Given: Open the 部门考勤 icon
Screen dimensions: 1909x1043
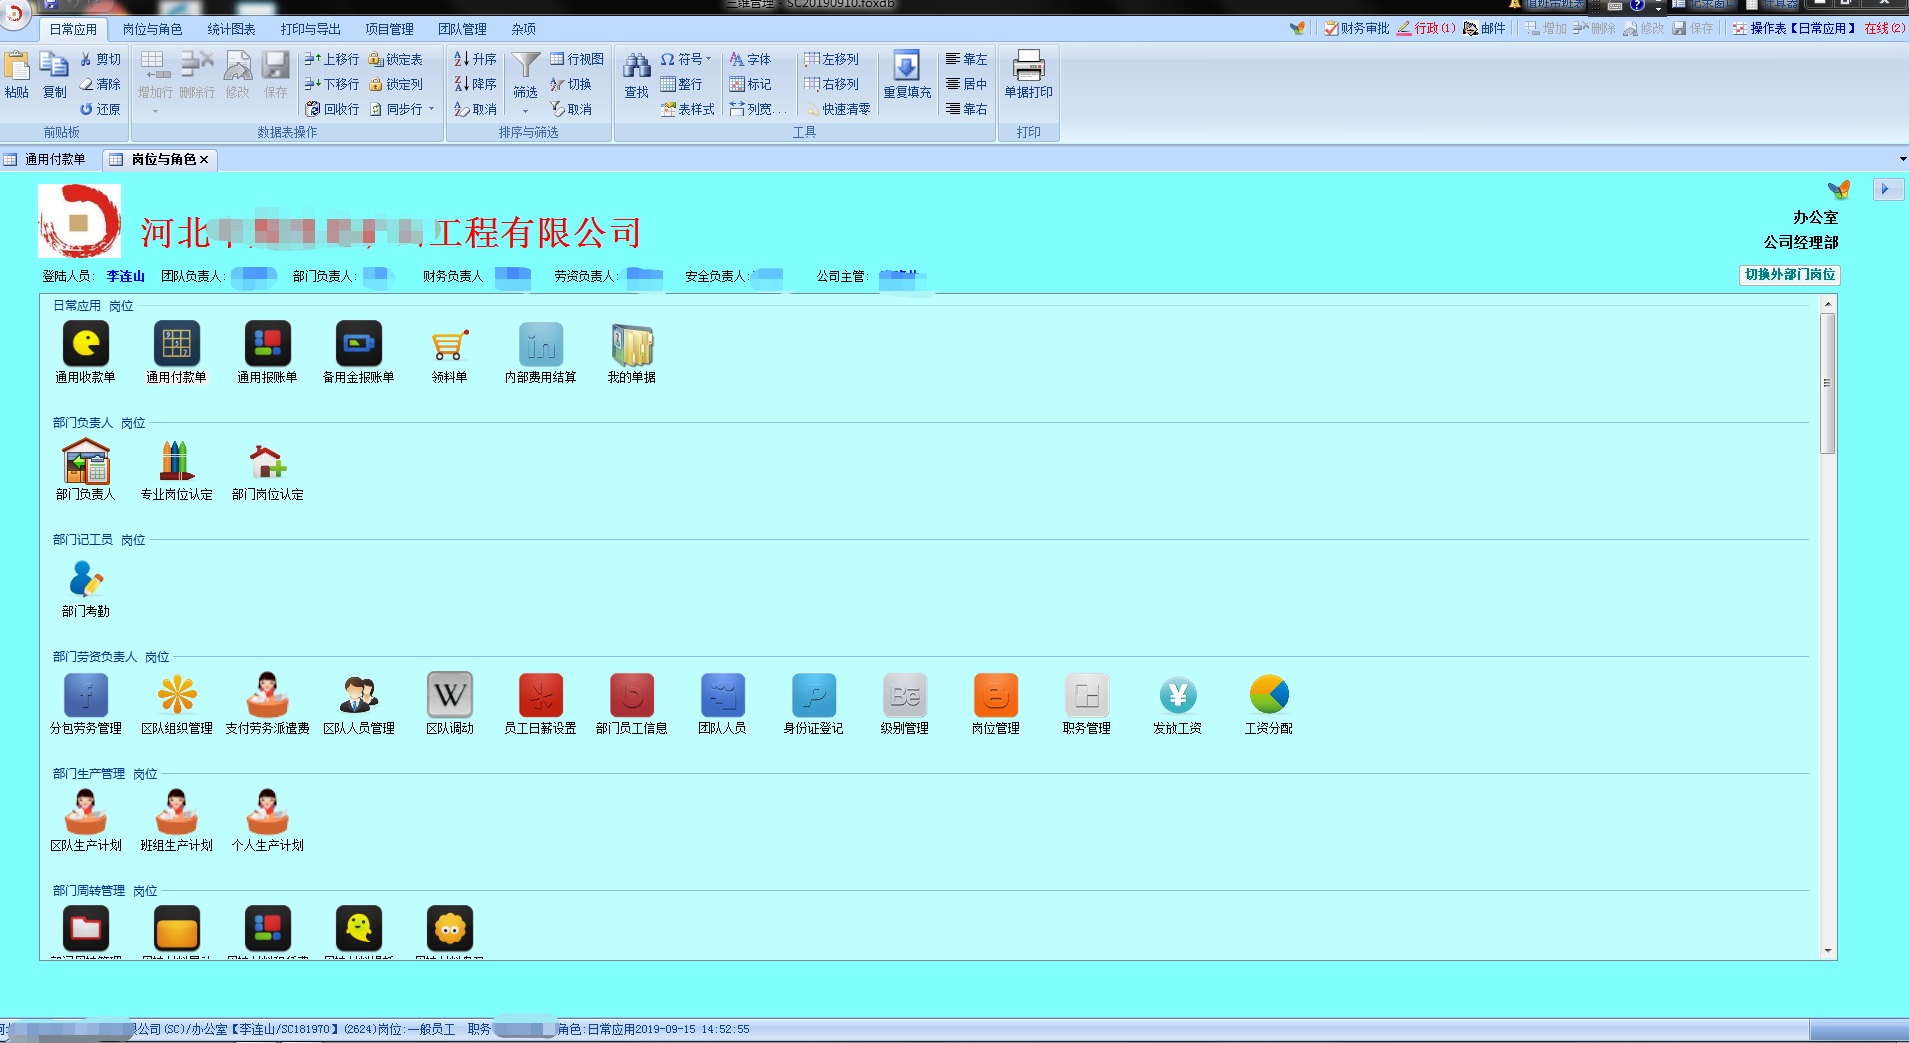Looking at the screenshot, I should coord(86,580).
